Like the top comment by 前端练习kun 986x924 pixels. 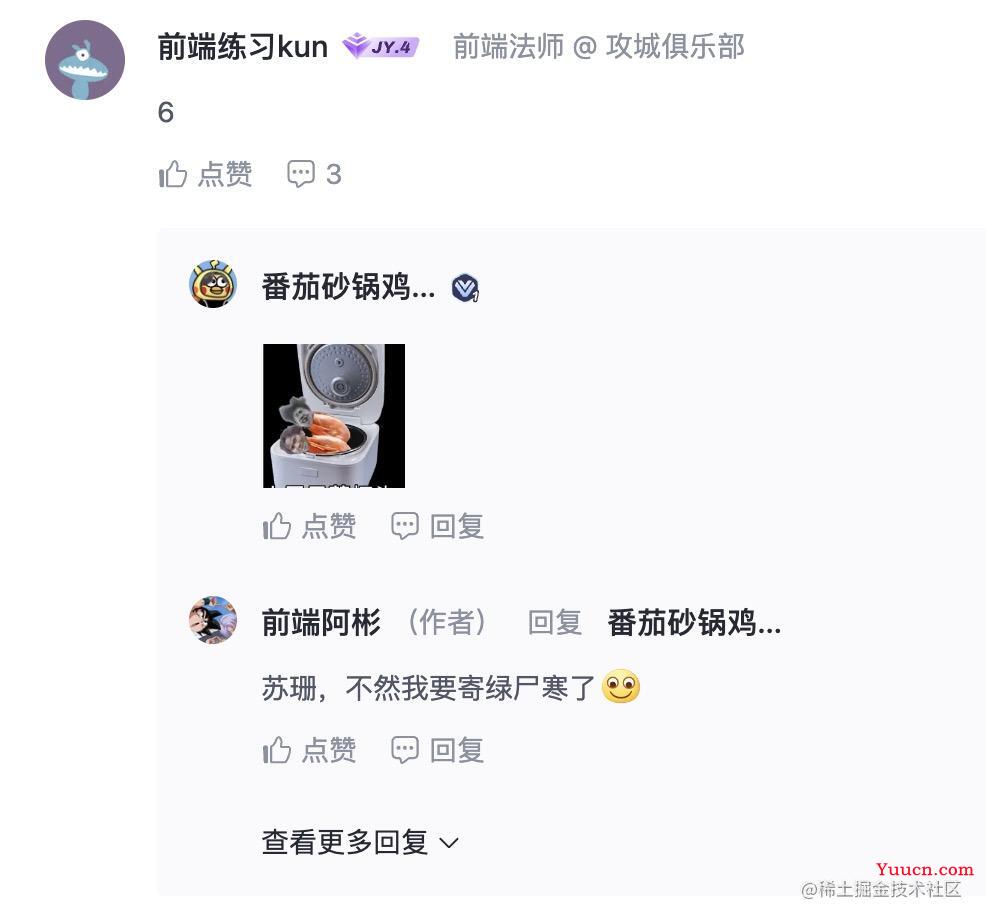click(205, 174)
